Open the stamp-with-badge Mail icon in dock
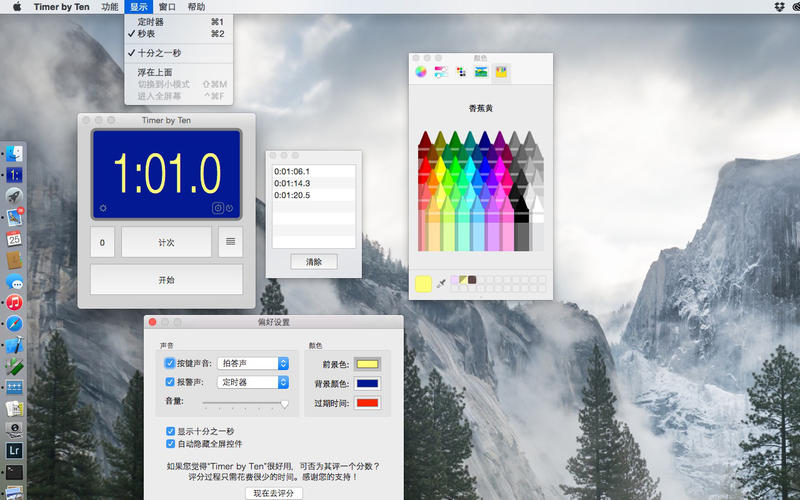 point(14,217)
